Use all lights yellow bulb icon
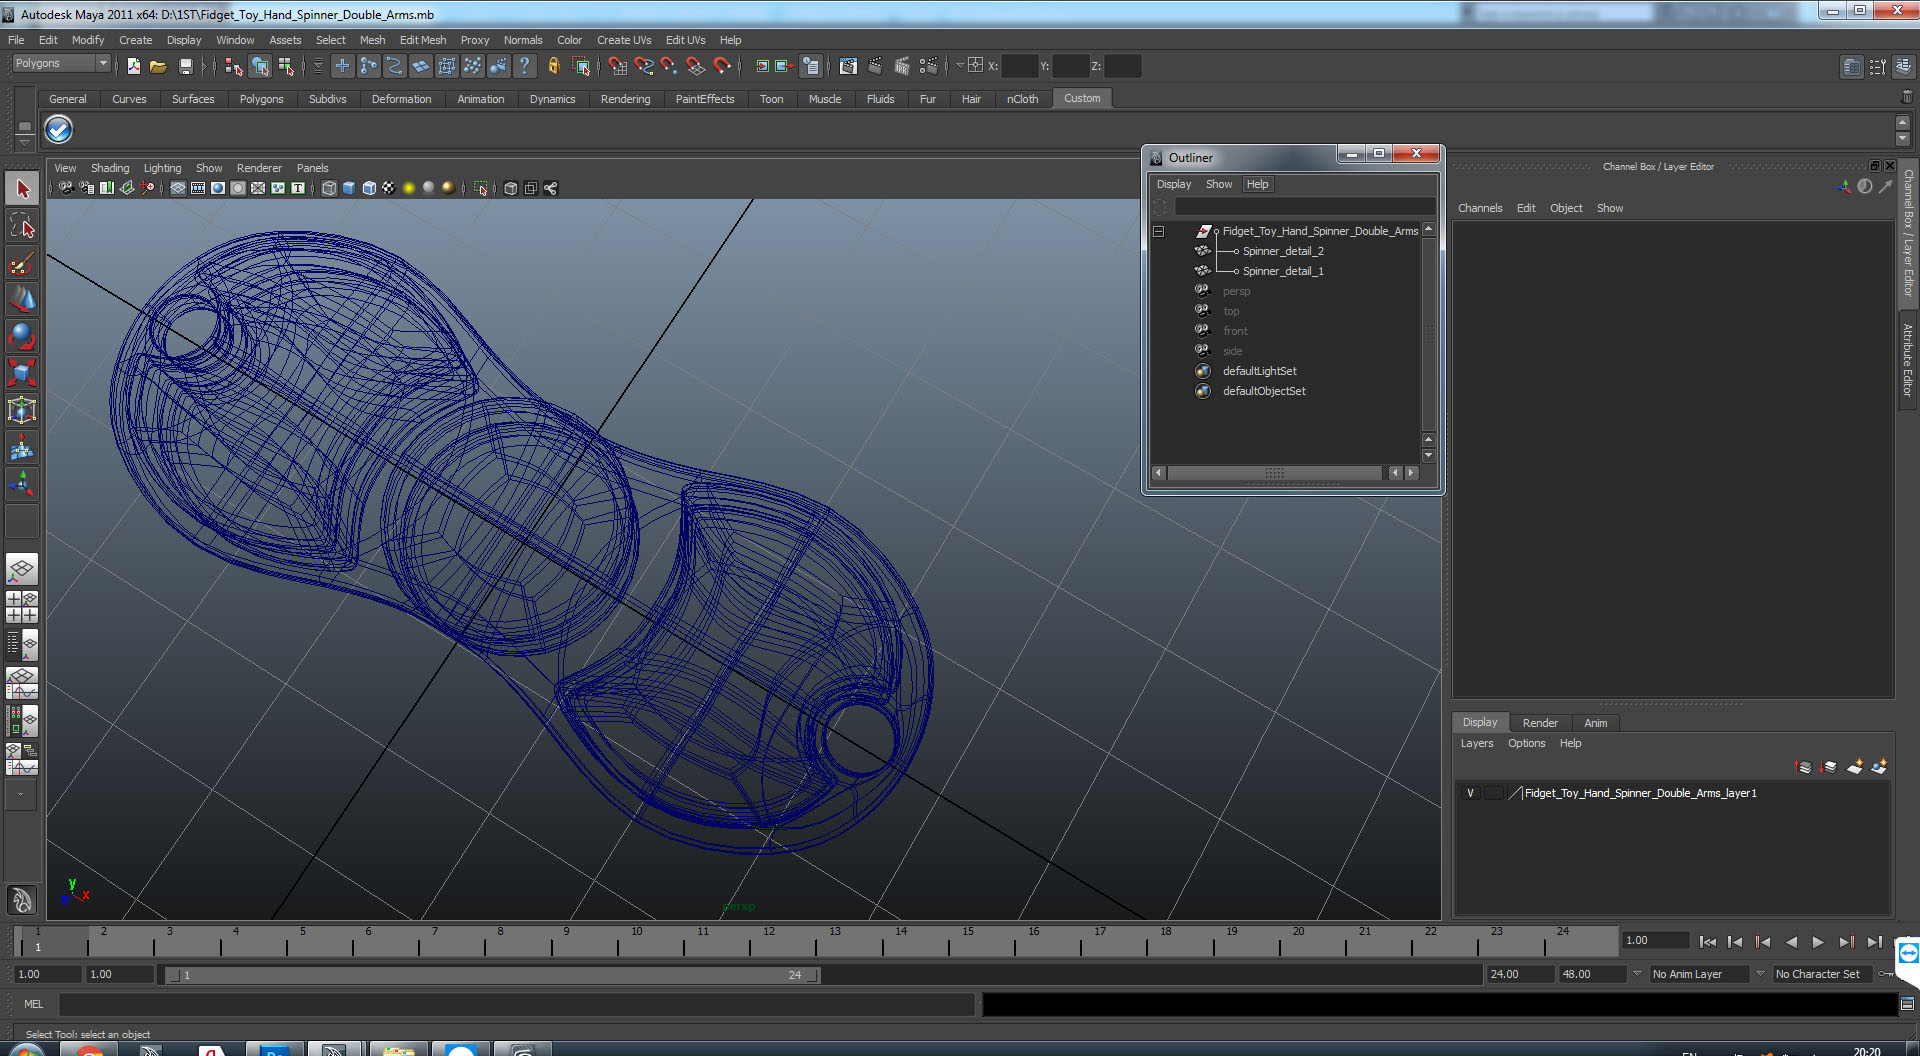The image size is (1920, 1056). coord(409,188)
